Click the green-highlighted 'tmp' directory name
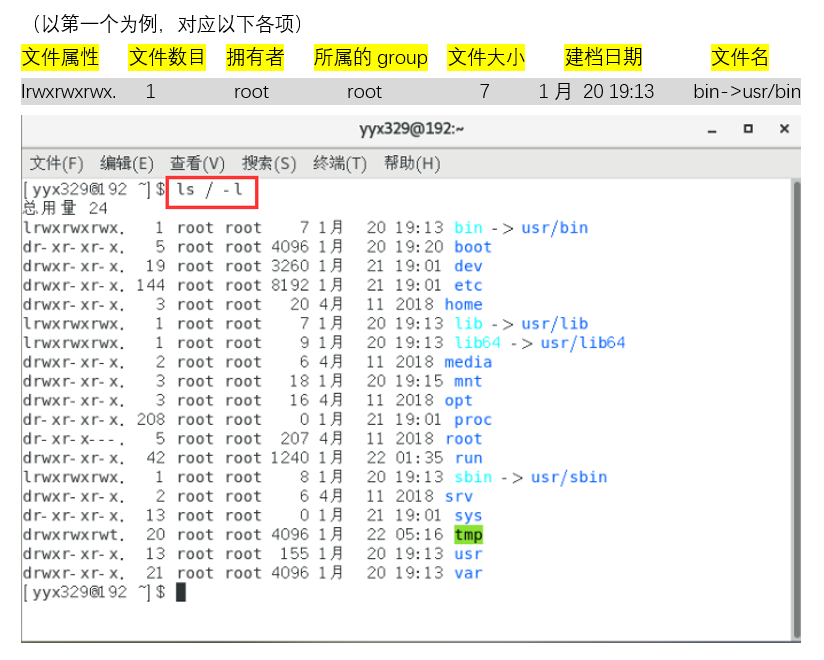This screenshot has width=824, height=660. (468, 535)
